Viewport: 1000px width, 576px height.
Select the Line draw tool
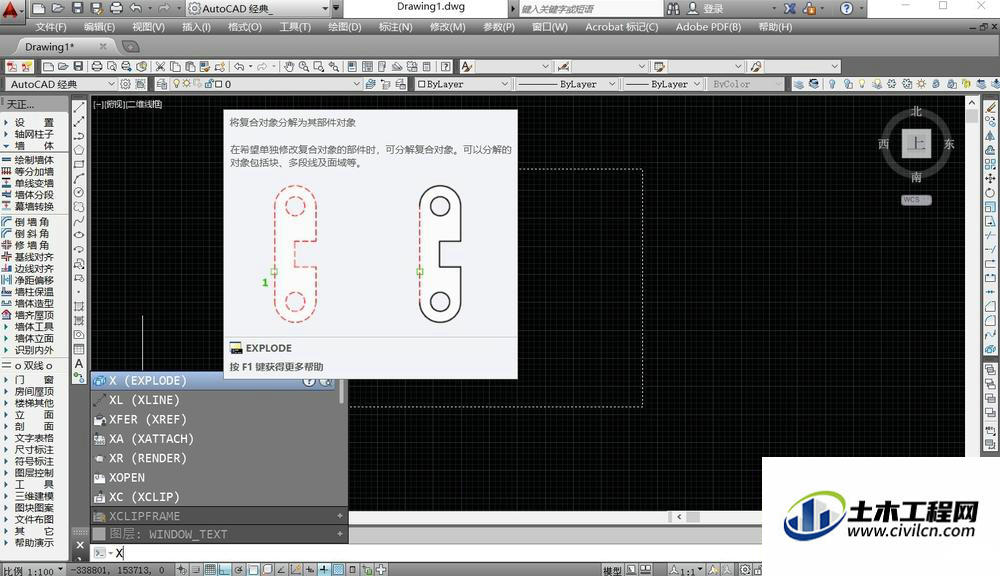(x=79, y=108)
